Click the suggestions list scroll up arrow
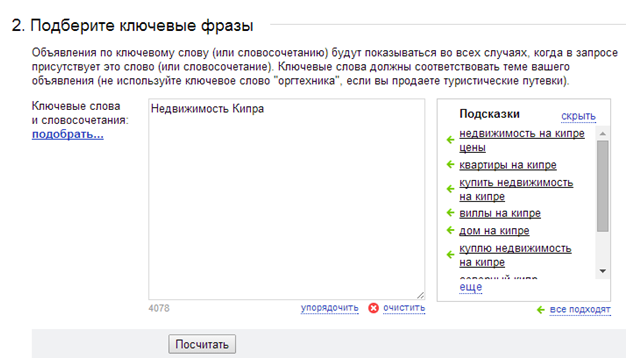The width and height of the screenshot is (628, 360). pos(602,134)
